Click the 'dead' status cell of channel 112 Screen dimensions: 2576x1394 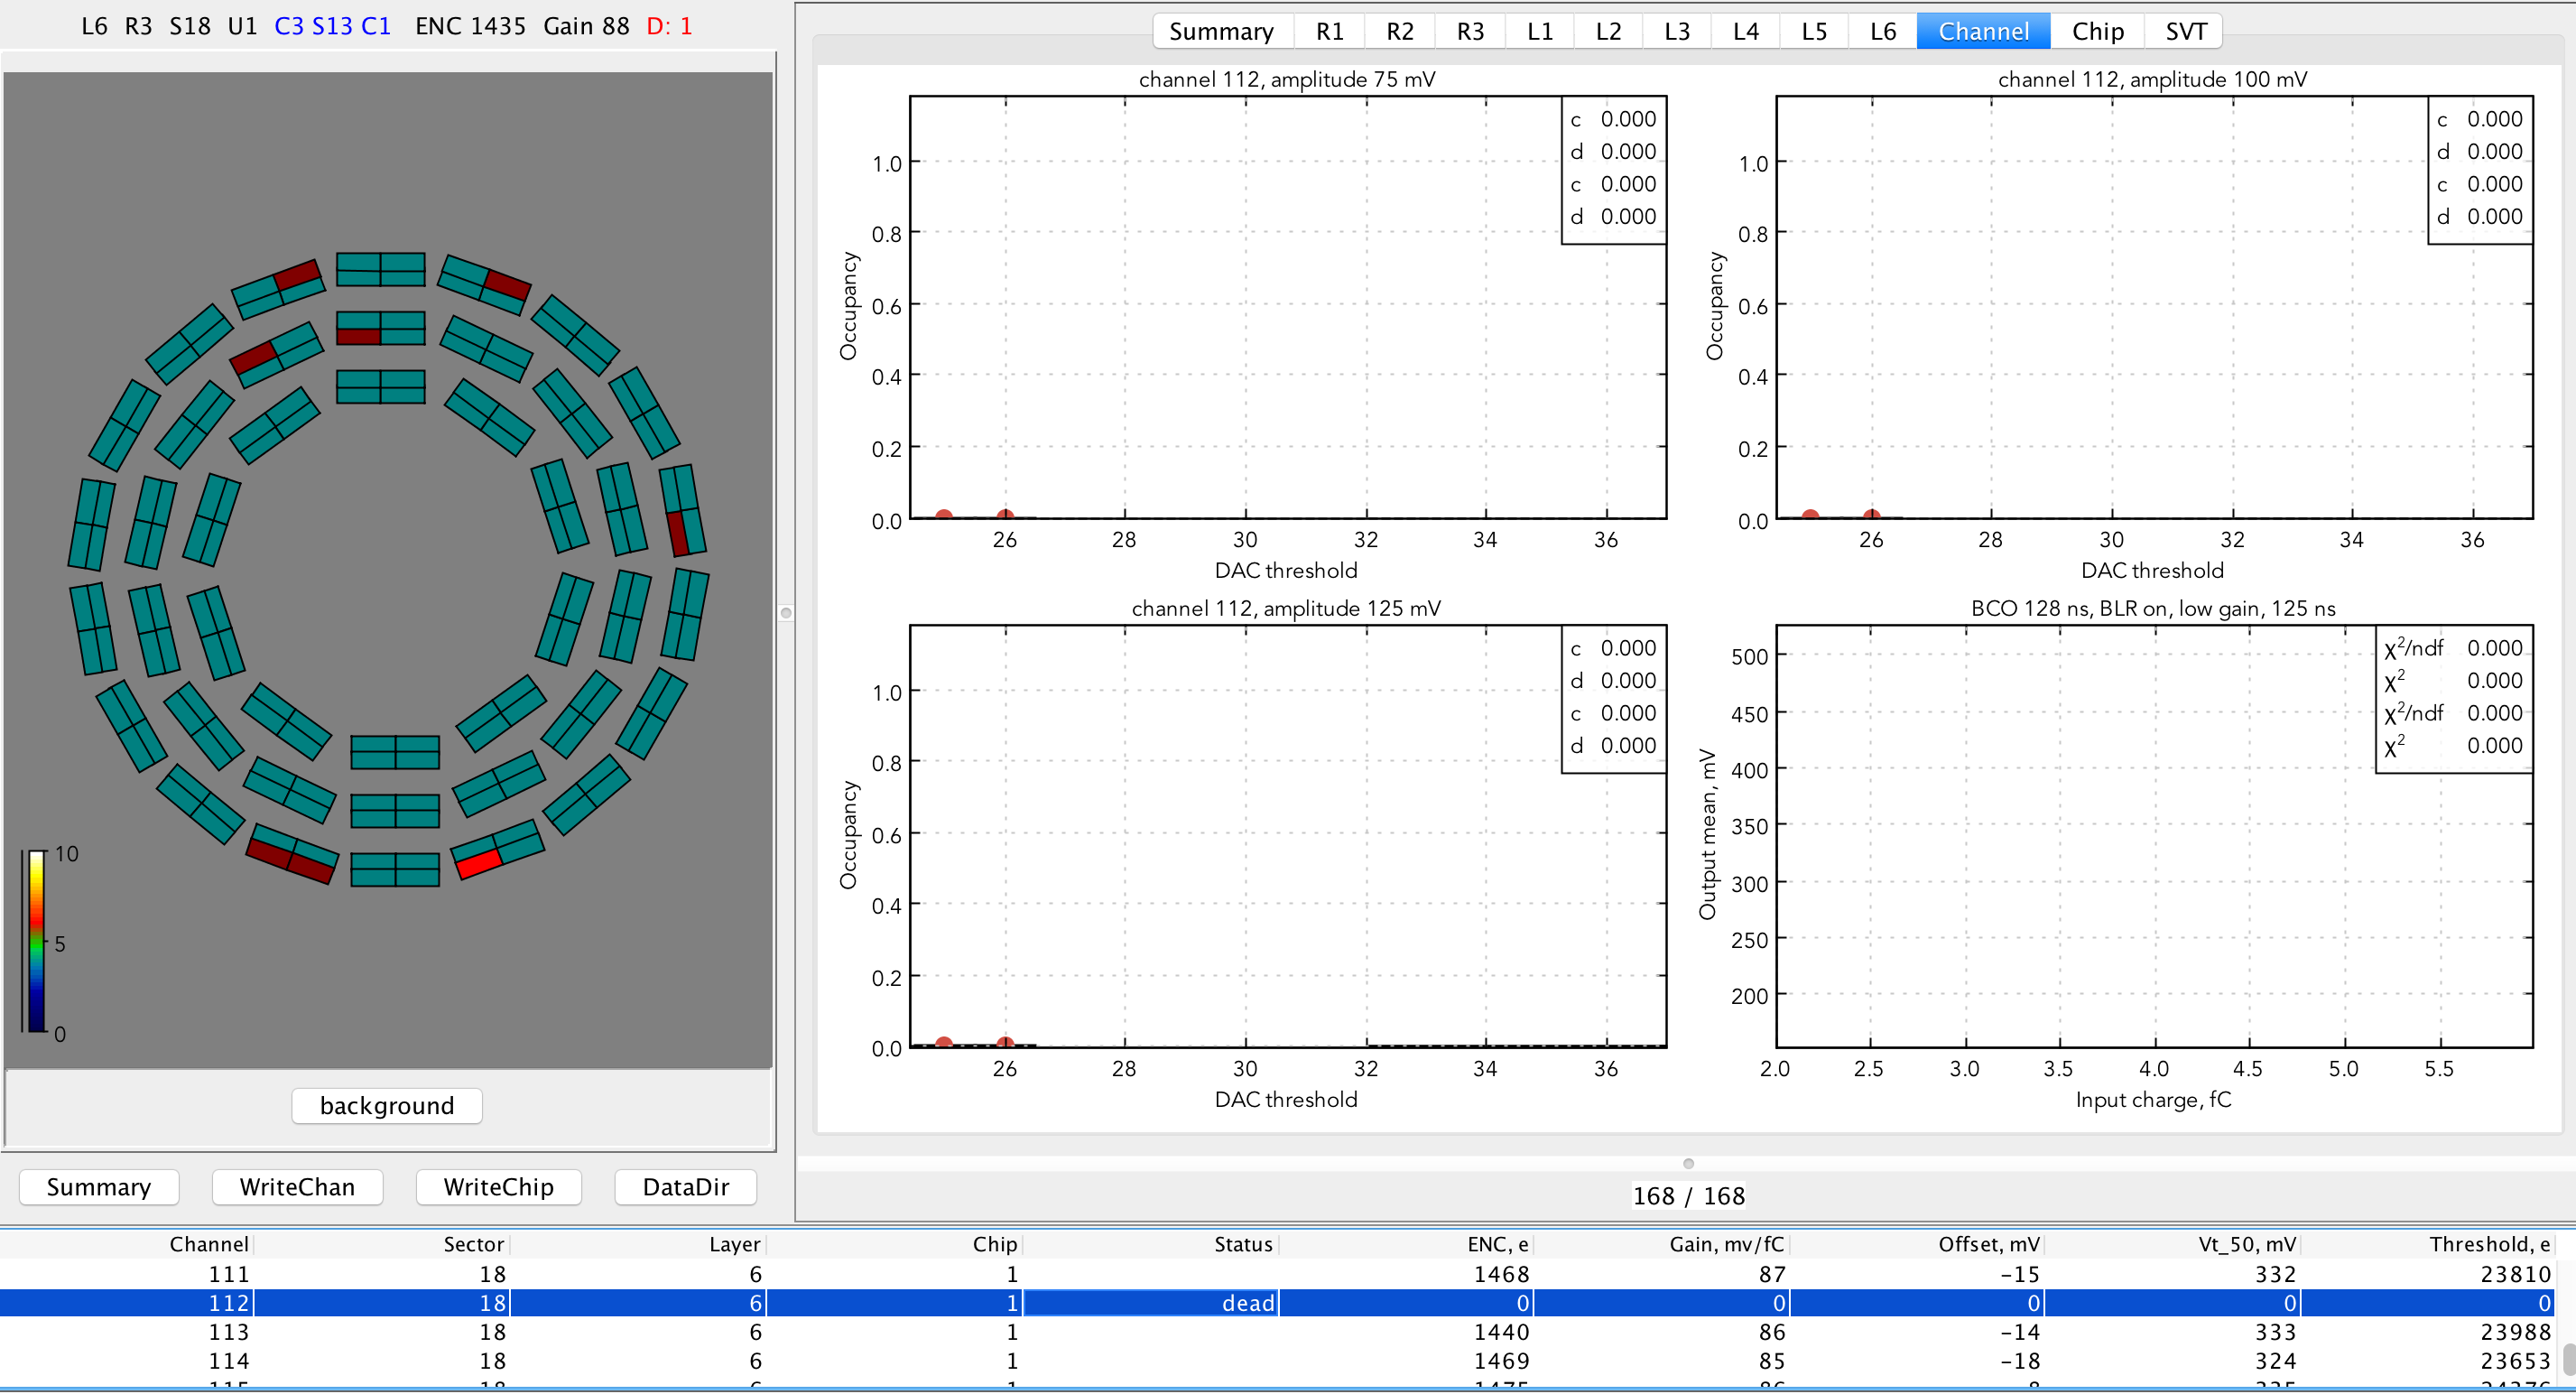[1150, 1303]
